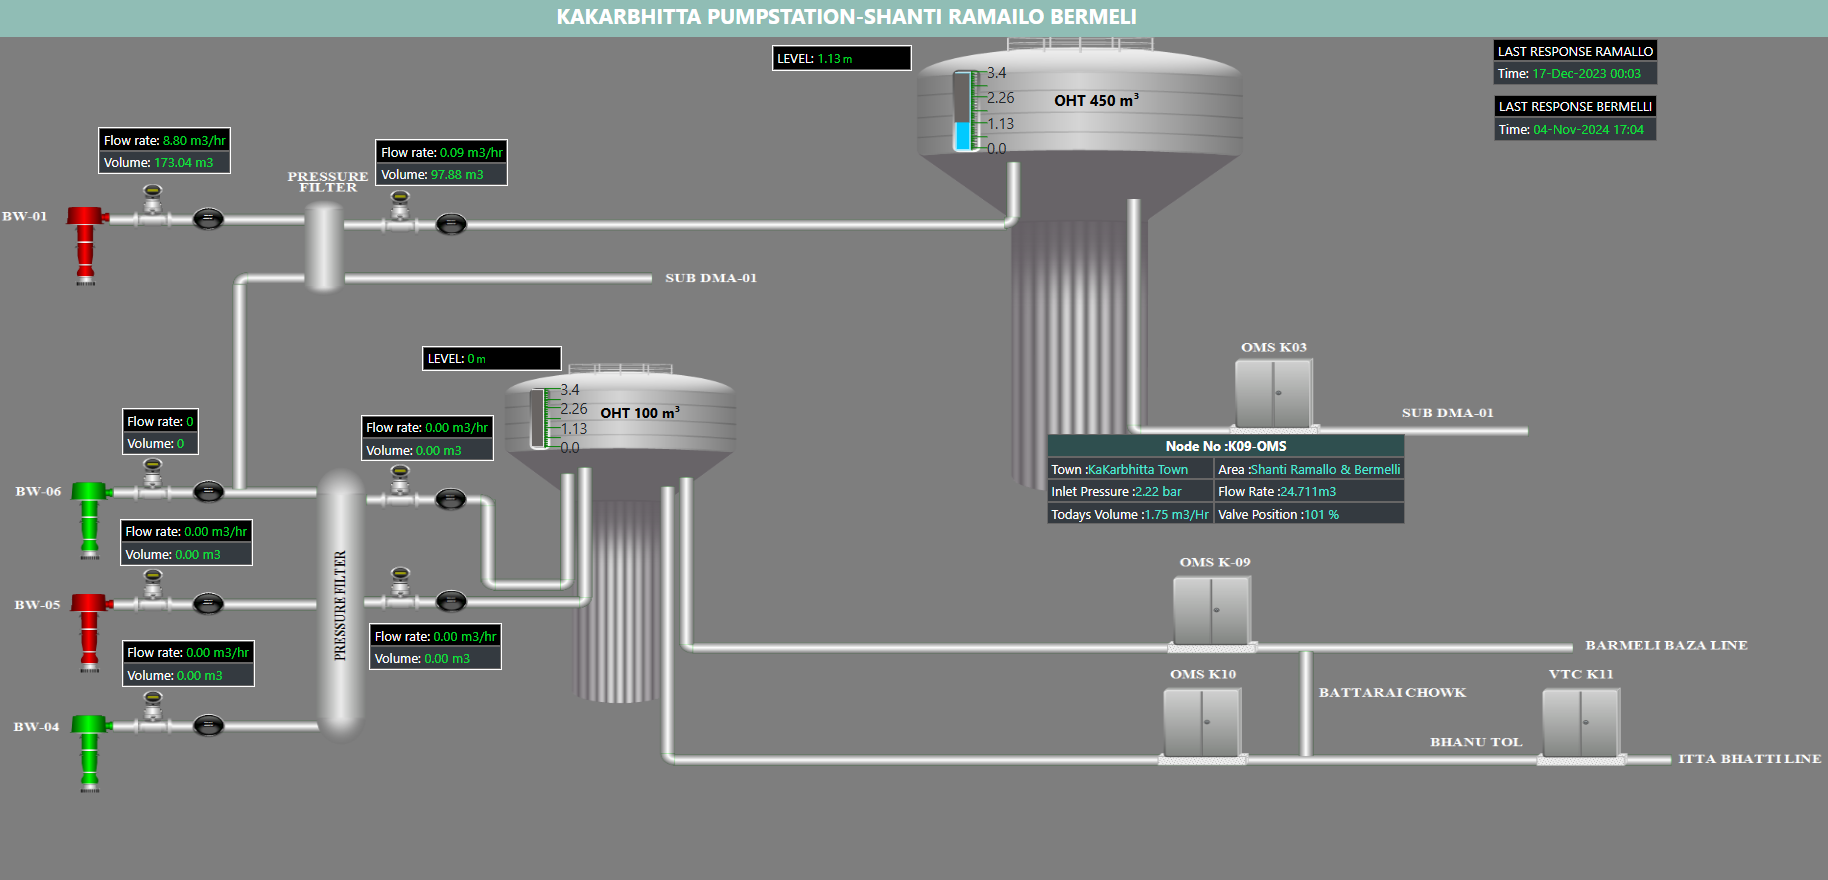Viewport: 1828px width, 880px height.
Task: Toggle the black valve on BW-04 line
Action: click(208, 725)
